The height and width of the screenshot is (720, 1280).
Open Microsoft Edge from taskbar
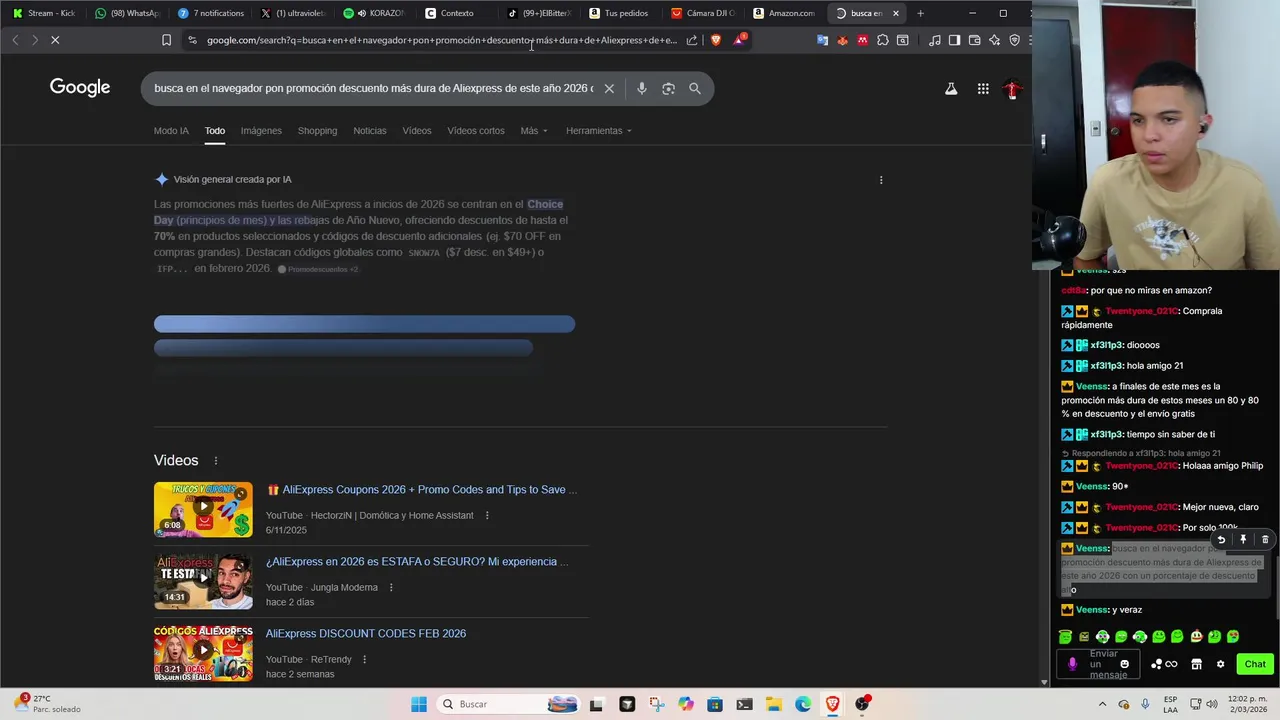tap(803, 704)
